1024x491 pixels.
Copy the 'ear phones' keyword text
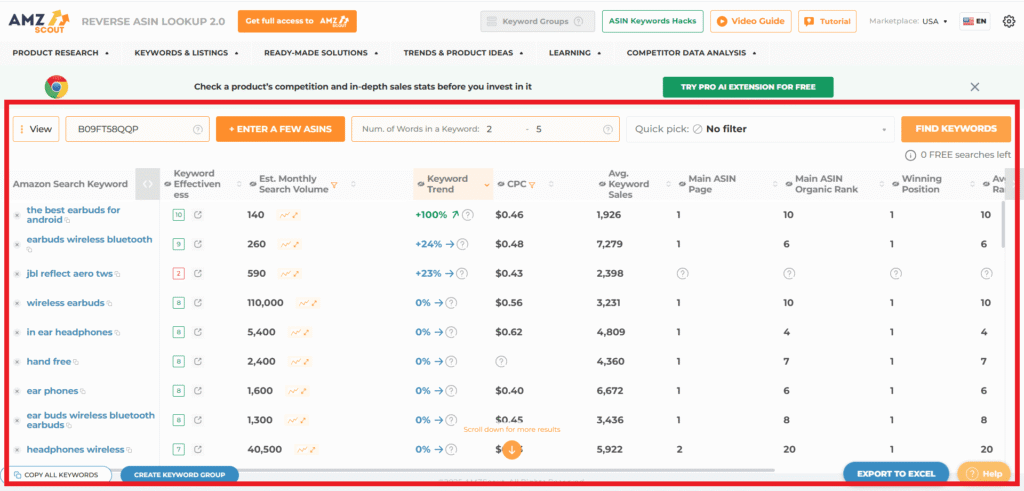tap(83, 392)
